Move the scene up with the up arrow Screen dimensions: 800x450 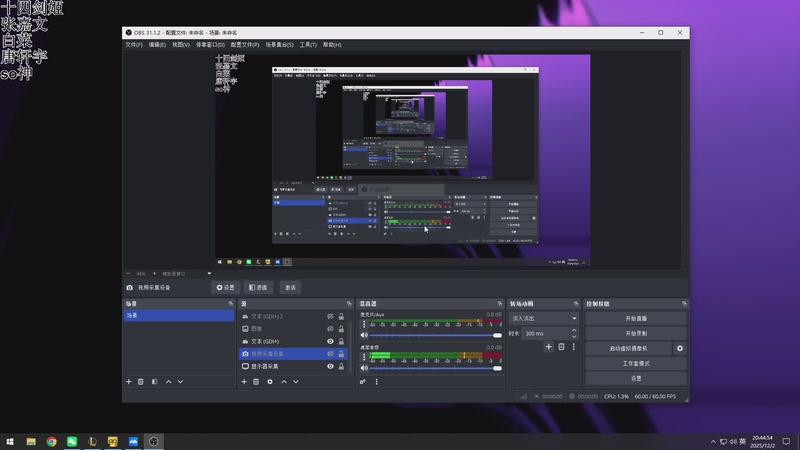(x=168, y=382)
